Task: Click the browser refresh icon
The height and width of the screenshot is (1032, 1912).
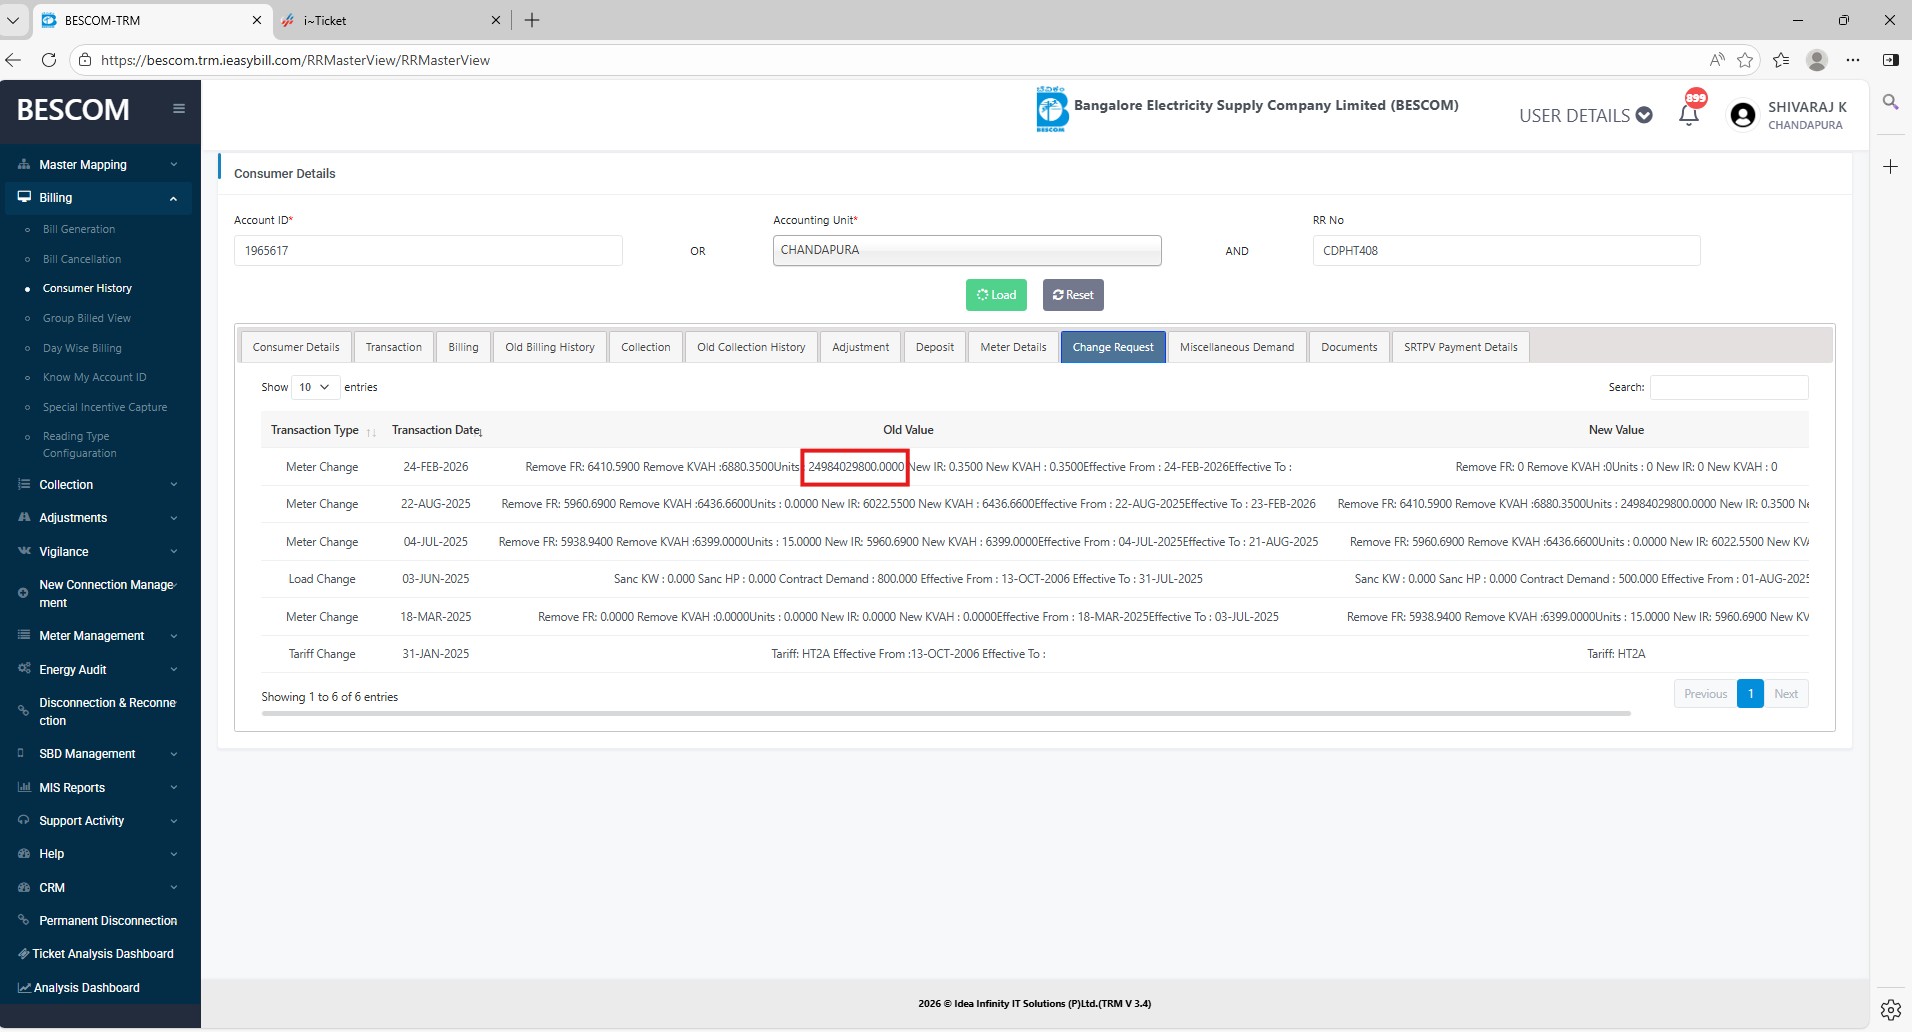Action: 48,60
